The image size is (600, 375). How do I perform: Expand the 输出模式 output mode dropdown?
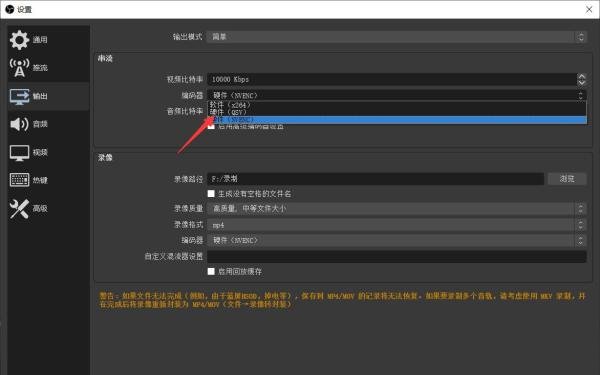click(397, 37)
